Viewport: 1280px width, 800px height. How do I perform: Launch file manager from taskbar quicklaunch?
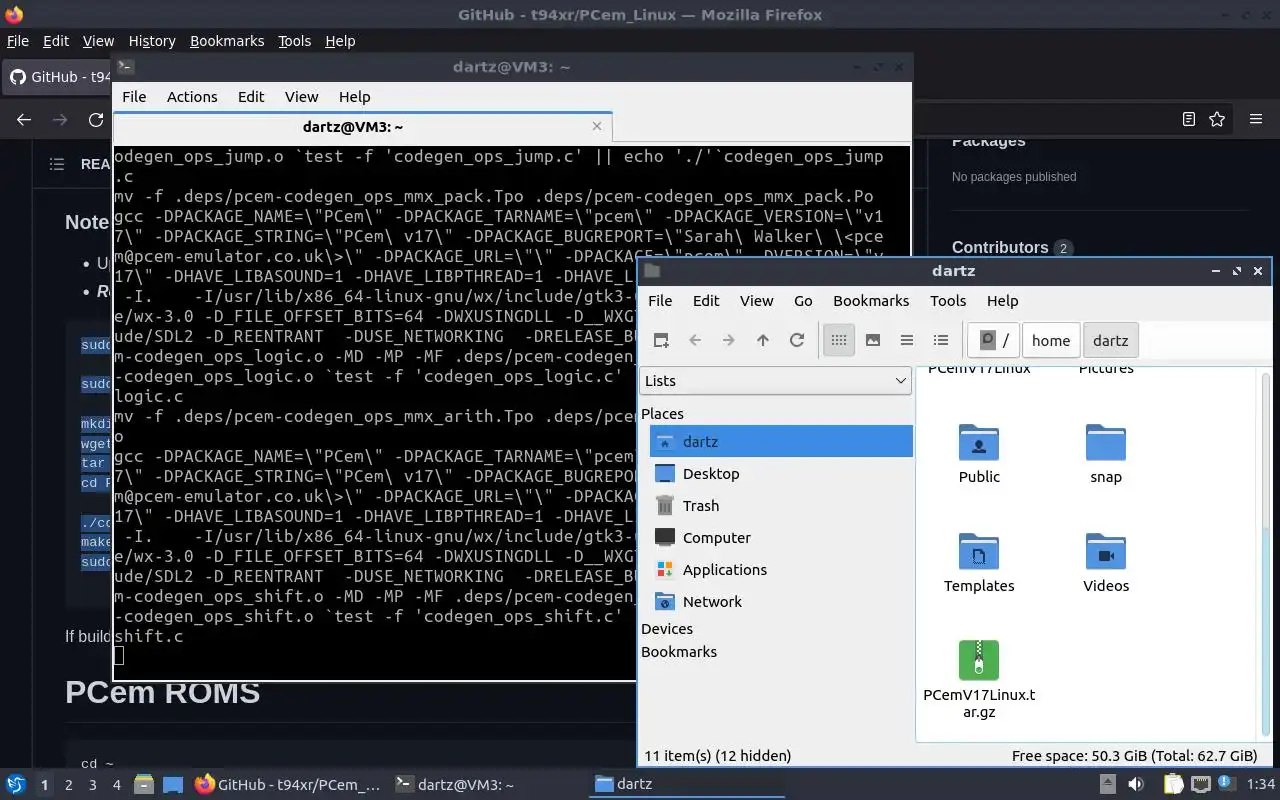(x=143, y=784)
